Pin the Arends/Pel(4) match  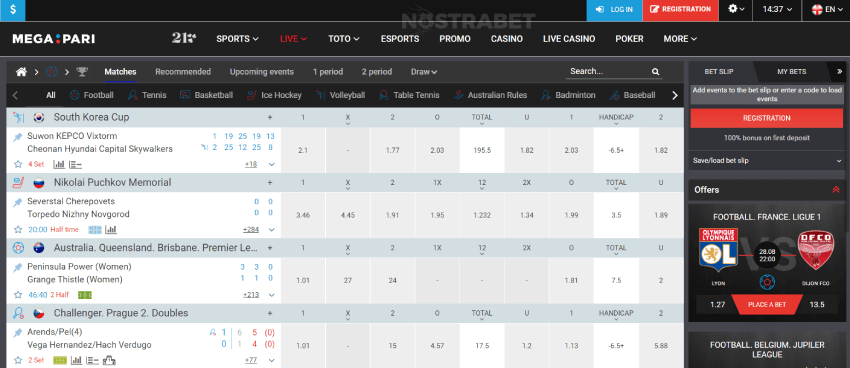click(18, 333)
